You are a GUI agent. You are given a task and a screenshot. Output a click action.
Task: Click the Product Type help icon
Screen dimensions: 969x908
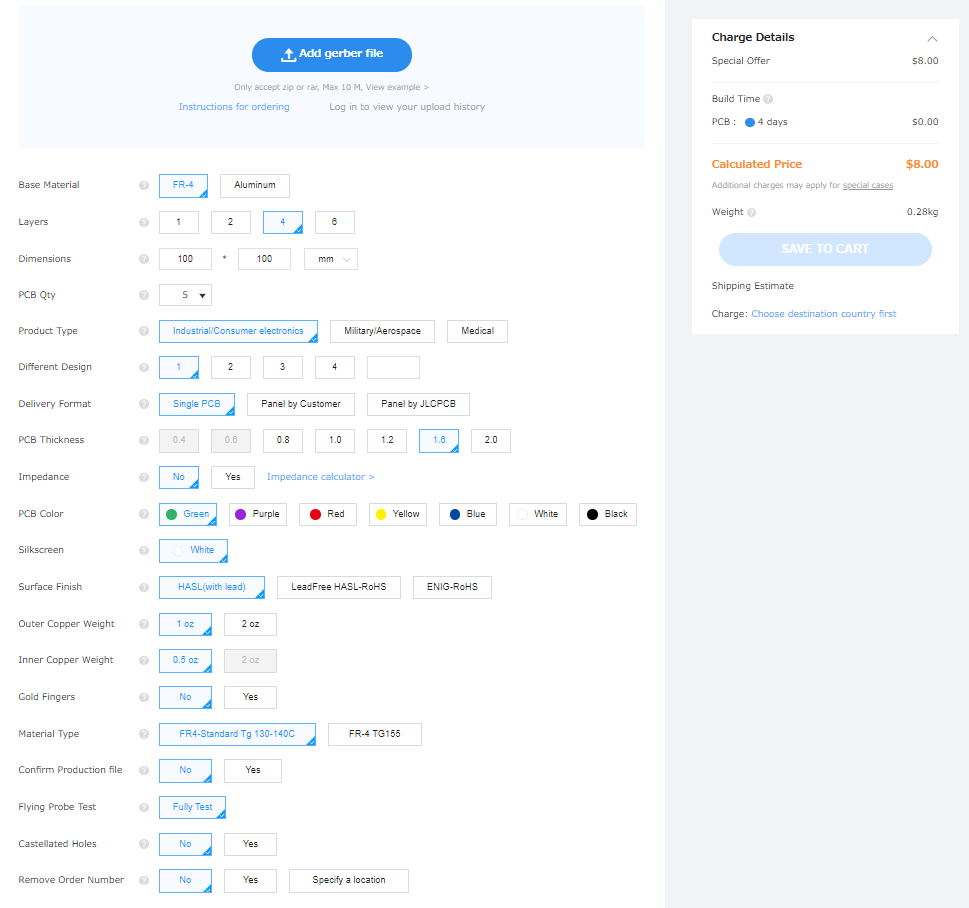[144, 331]
